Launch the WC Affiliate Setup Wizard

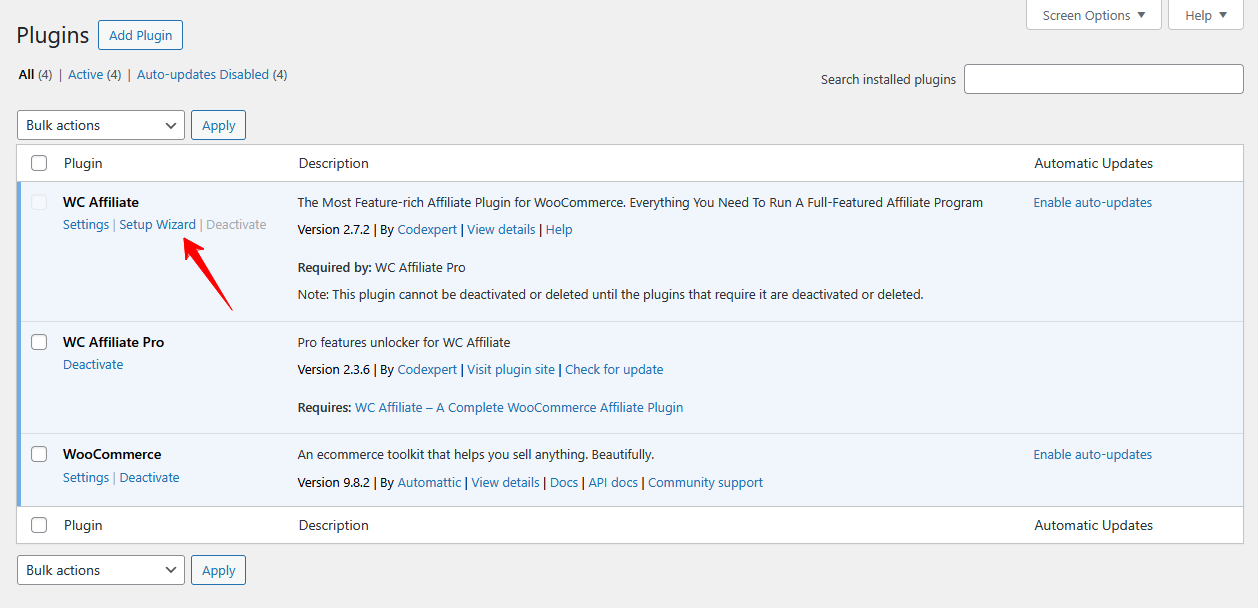click(x=158, y=225)
